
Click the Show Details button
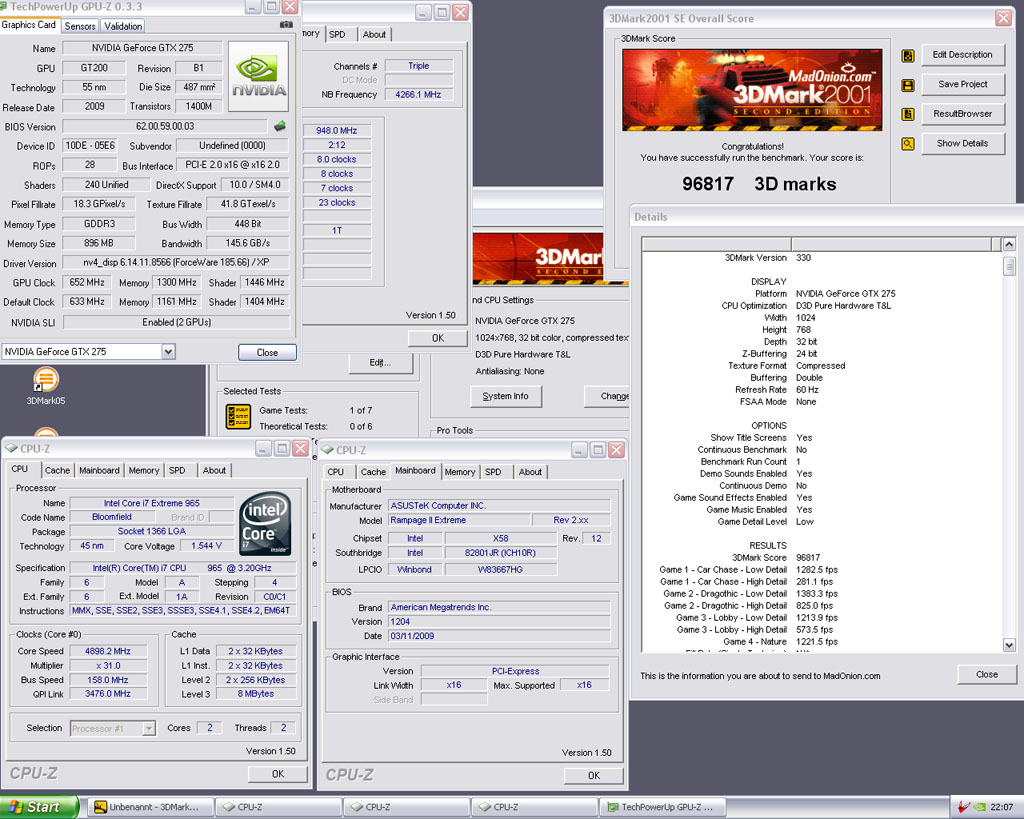962,143
